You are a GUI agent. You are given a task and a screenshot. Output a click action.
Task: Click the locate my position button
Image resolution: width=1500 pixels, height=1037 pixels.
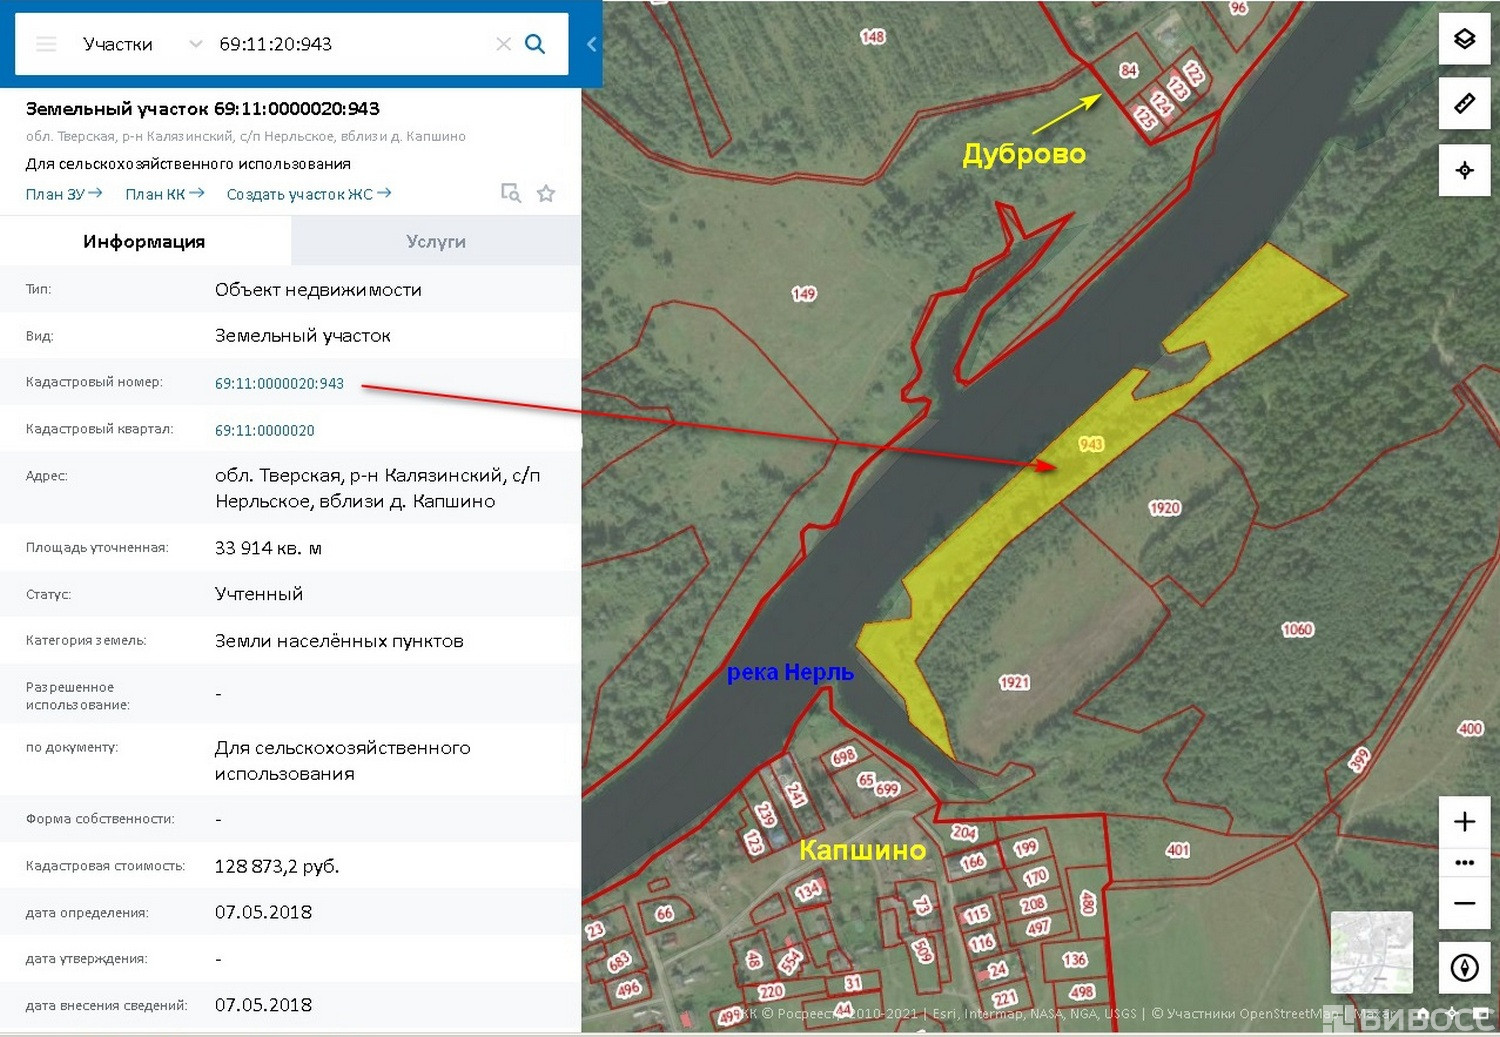tap(1465, 170)
